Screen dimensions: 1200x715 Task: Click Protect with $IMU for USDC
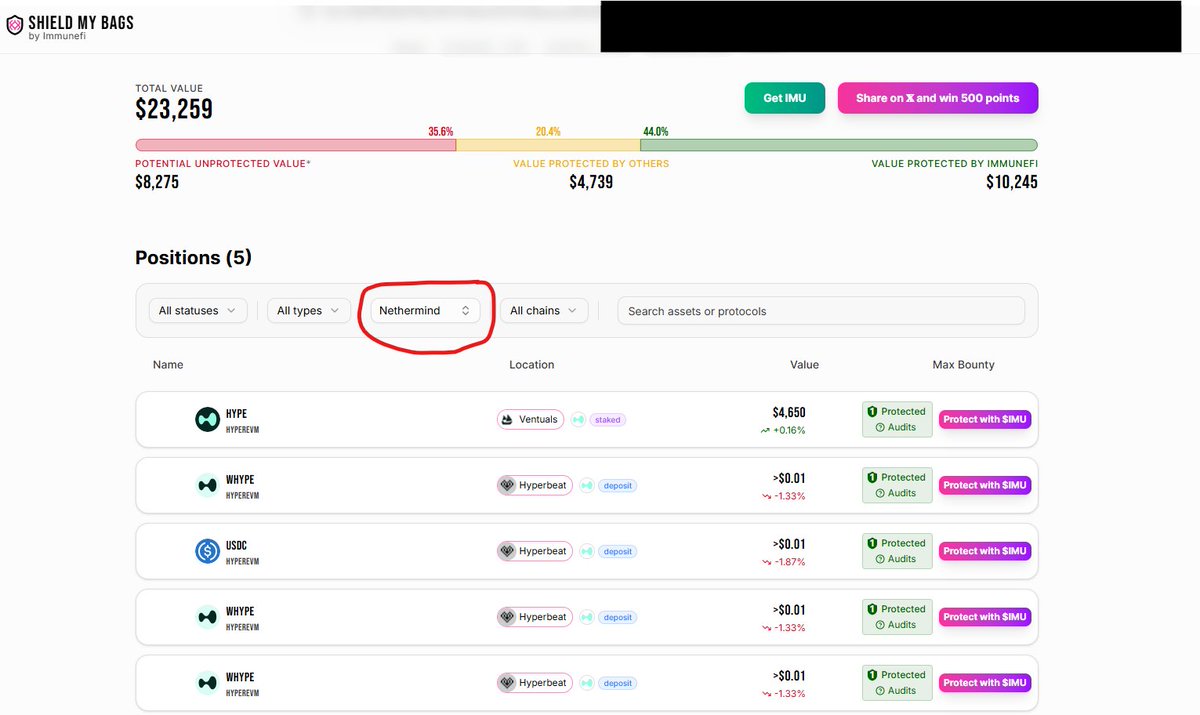pos(984,551)
